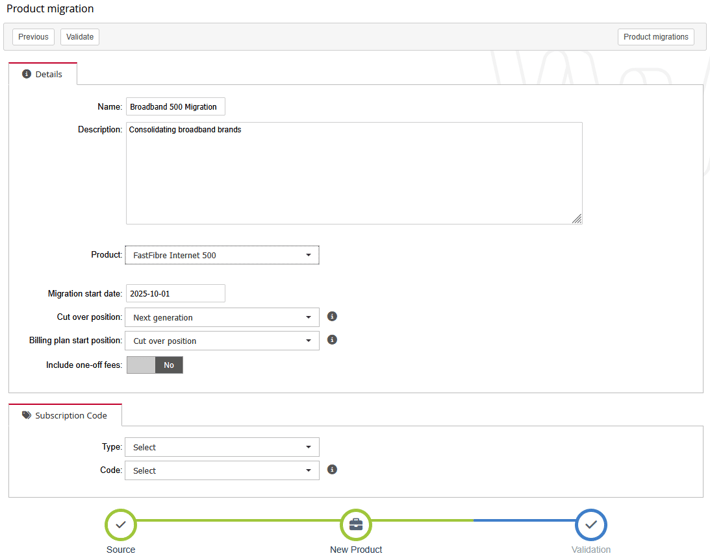710x558 pixels.
Task: Click the New Product step label
Action: tap(356, 549)
